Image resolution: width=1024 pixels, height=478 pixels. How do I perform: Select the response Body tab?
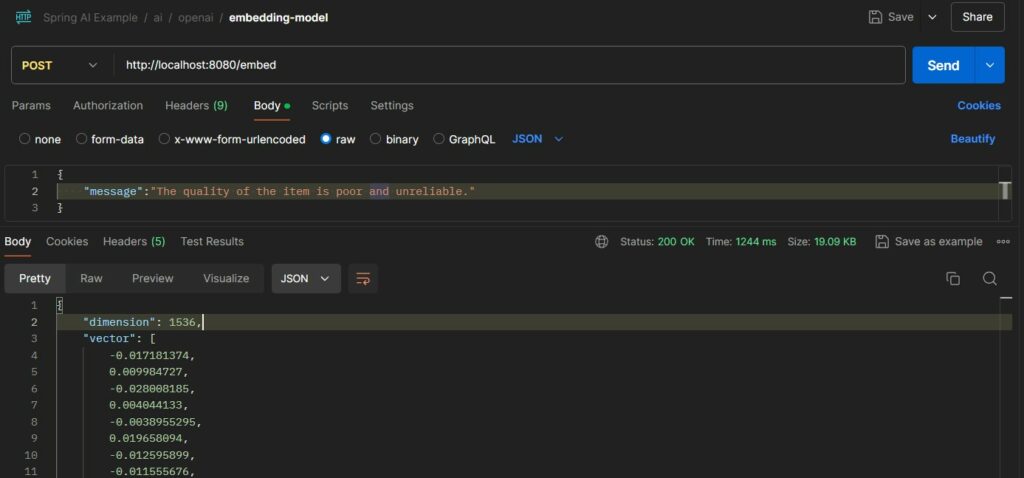(x=18, y=241)
